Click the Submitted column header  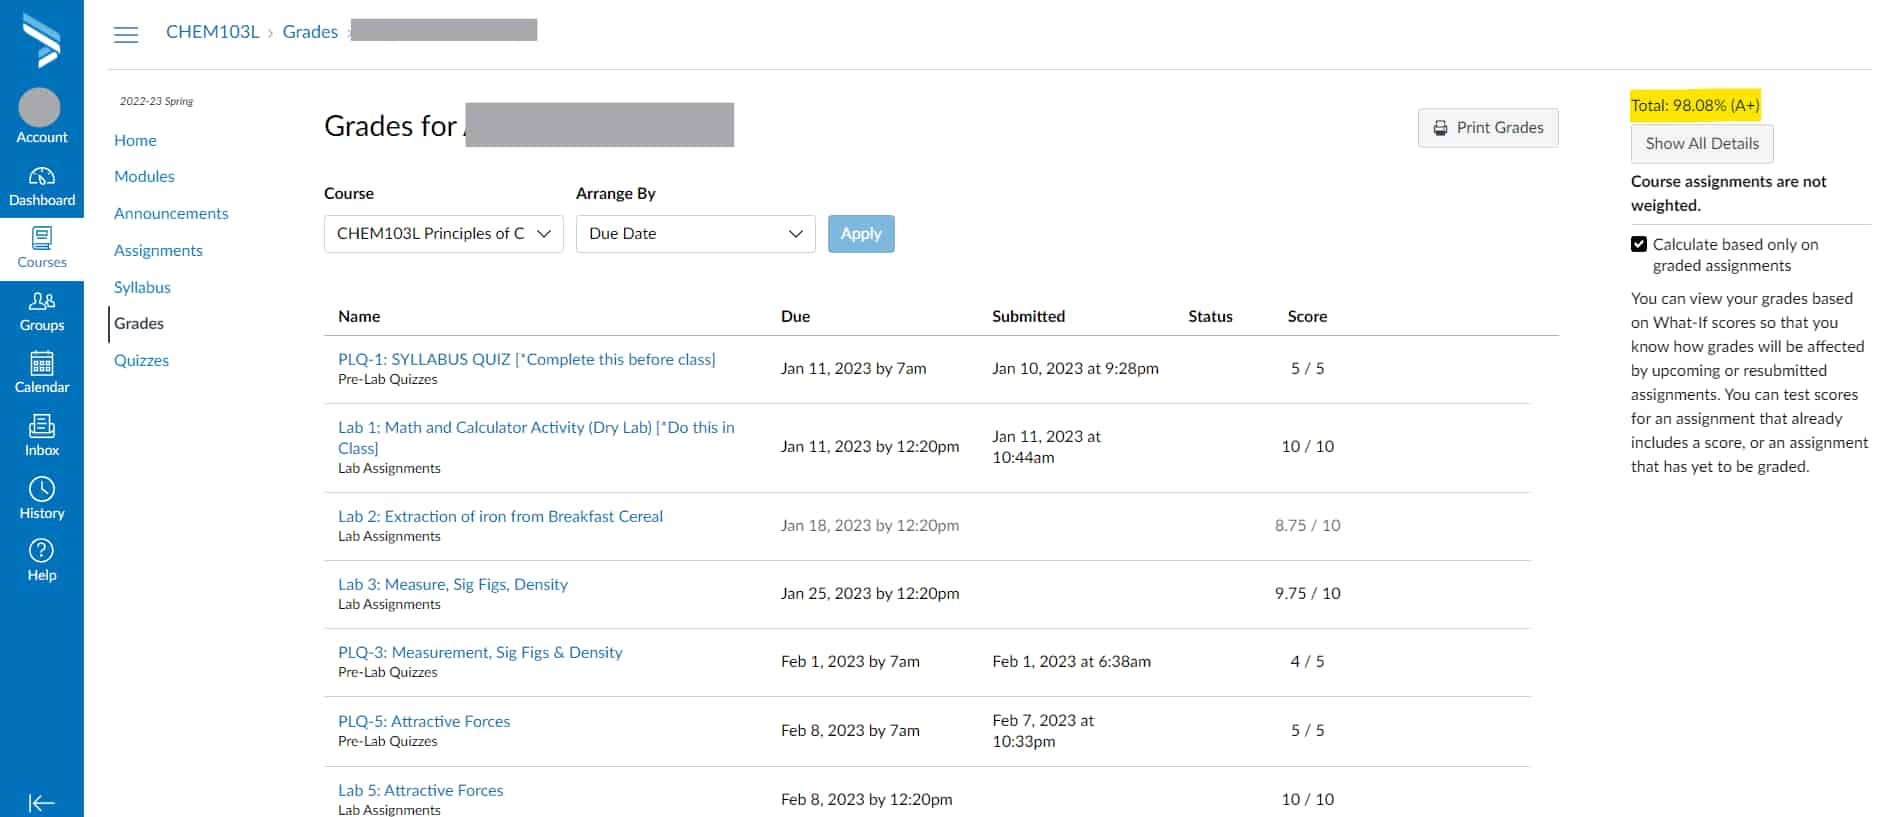click(1028, 316)
